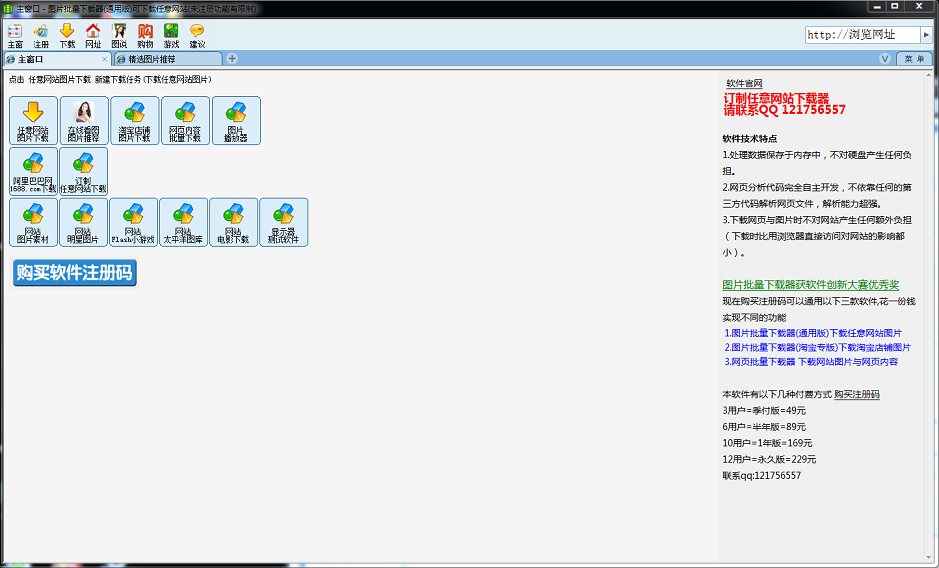Viewport: 939px width, 568px height.
Task: Open the 网站太平洋图库 tile
Action: [183, 222]
